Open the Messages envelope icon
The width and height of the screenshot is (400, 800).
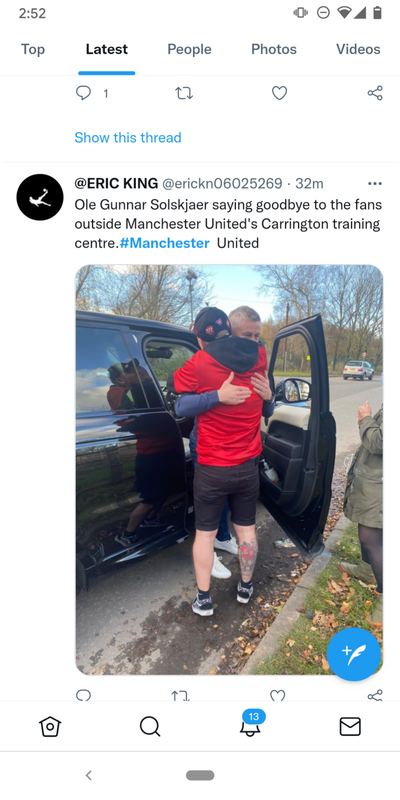pos(350,727)
